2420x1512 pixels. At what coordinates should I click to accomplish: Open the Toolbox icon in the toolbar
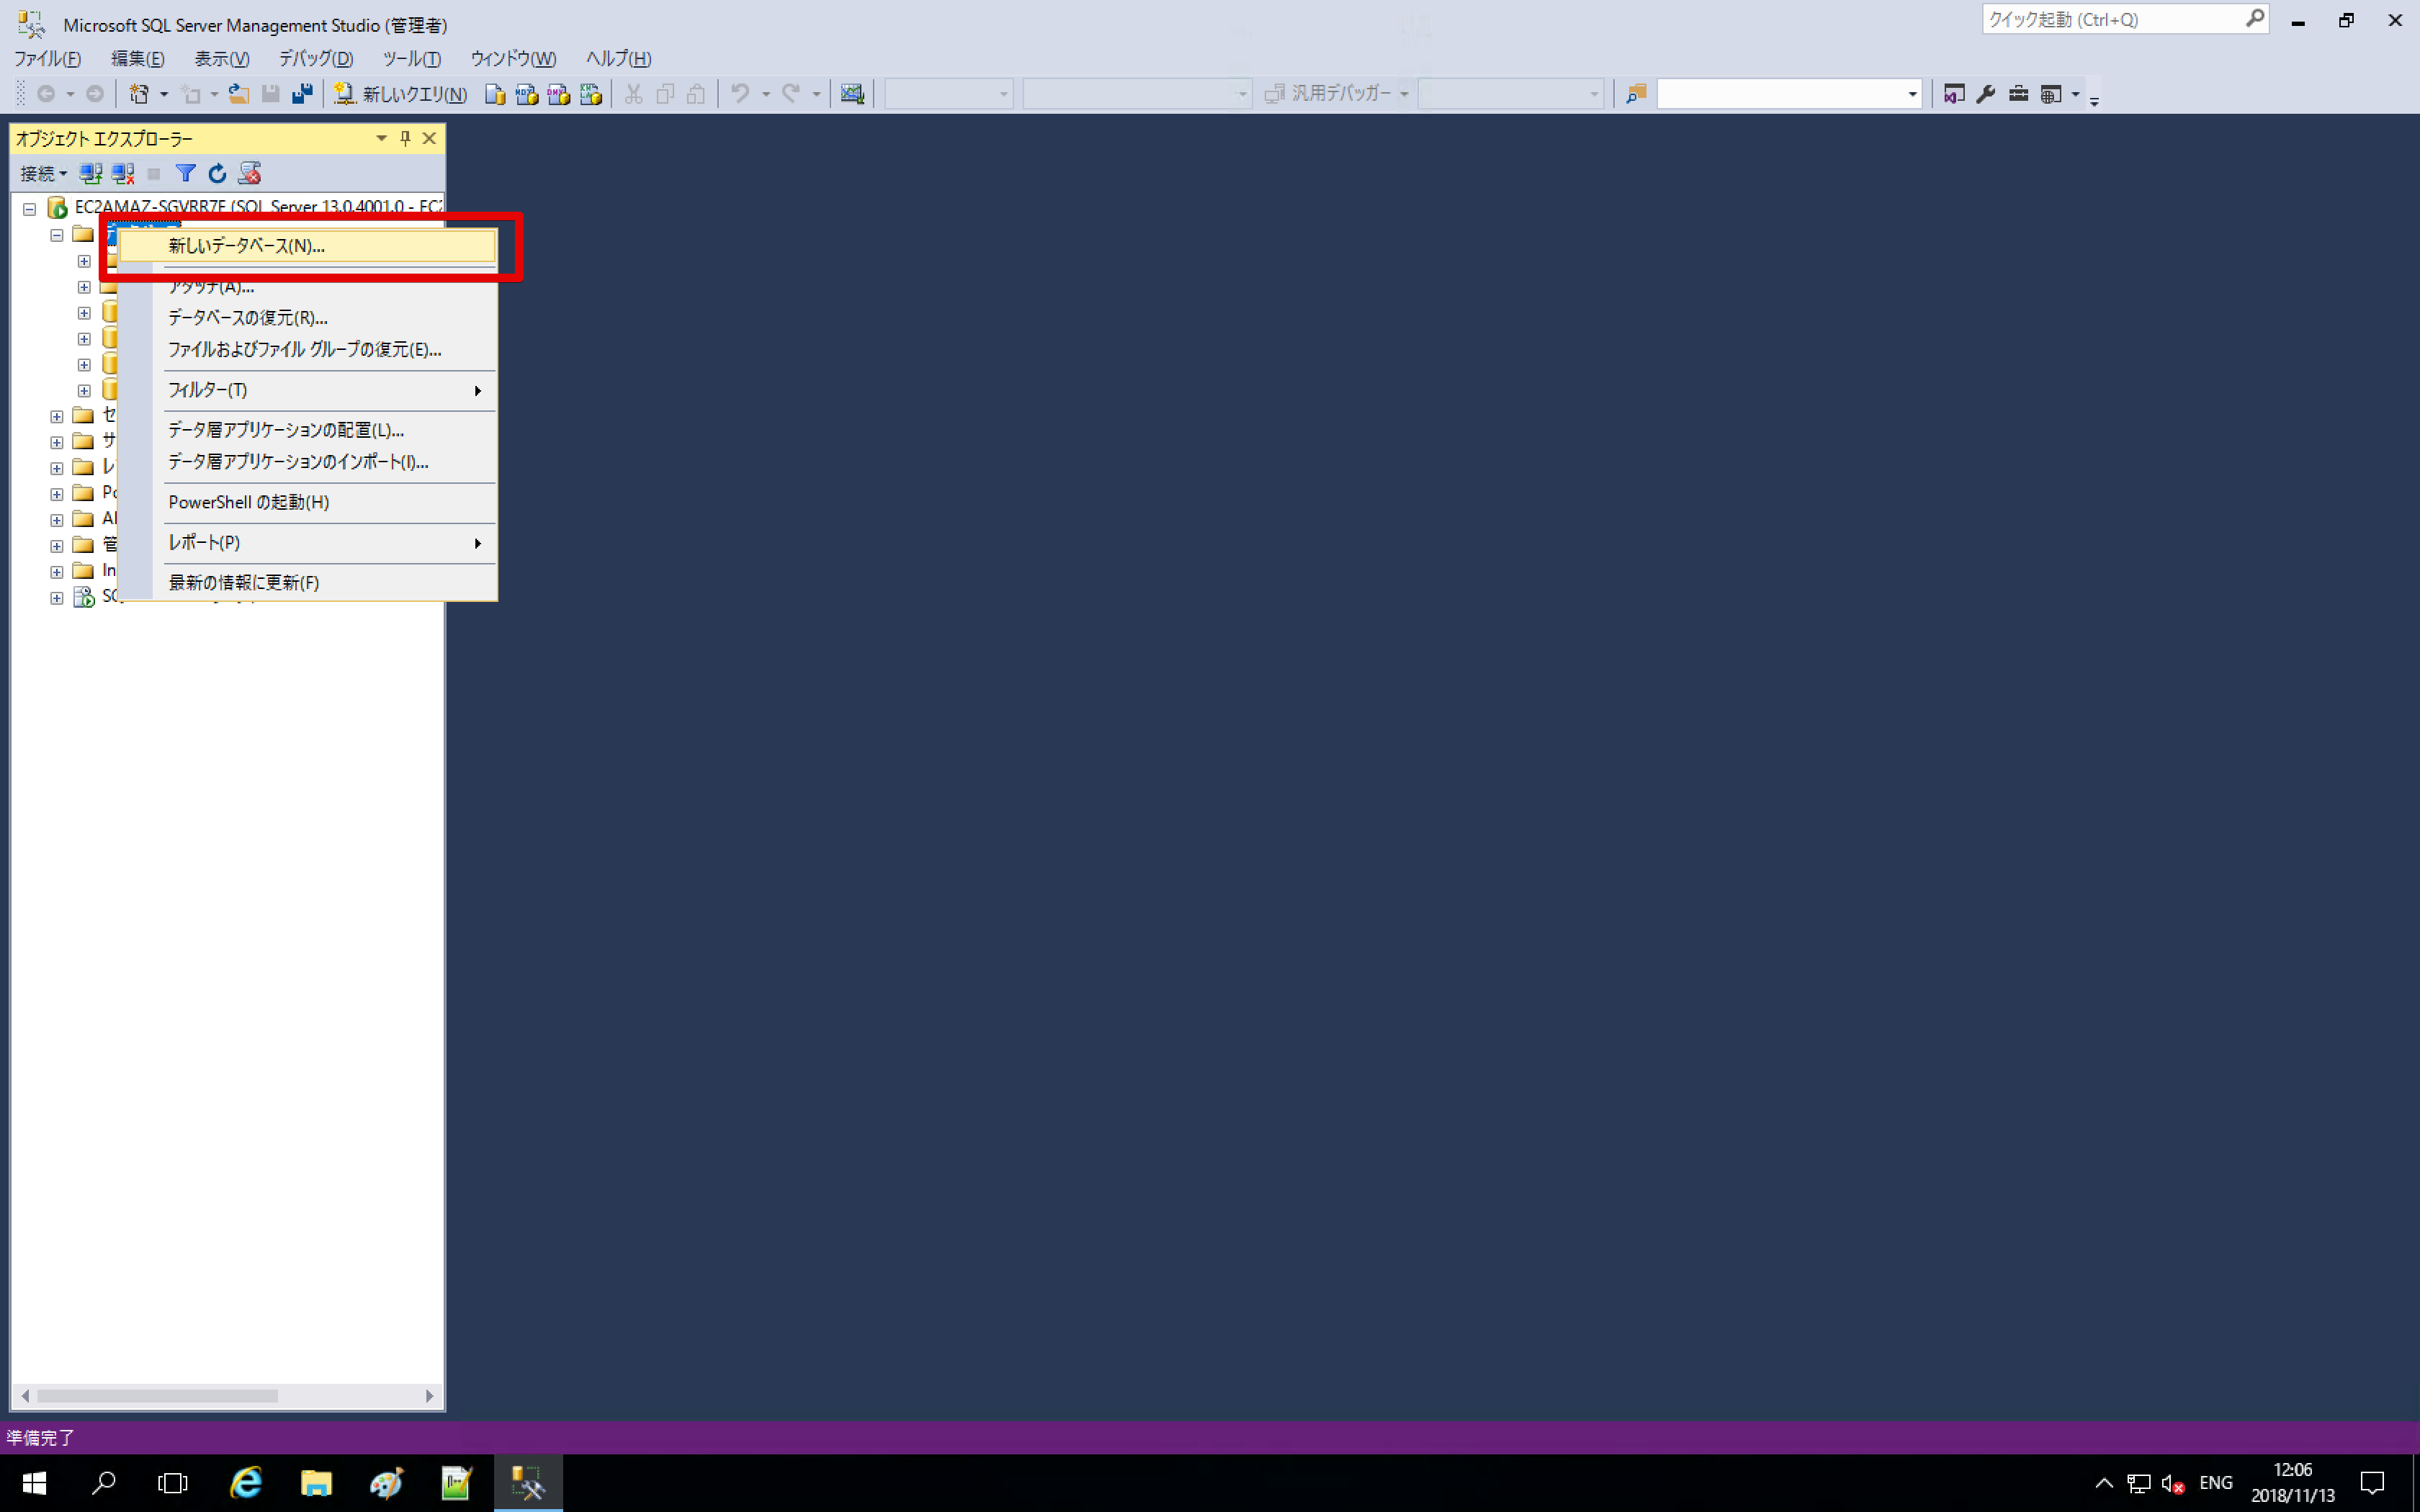(2018, 94)
